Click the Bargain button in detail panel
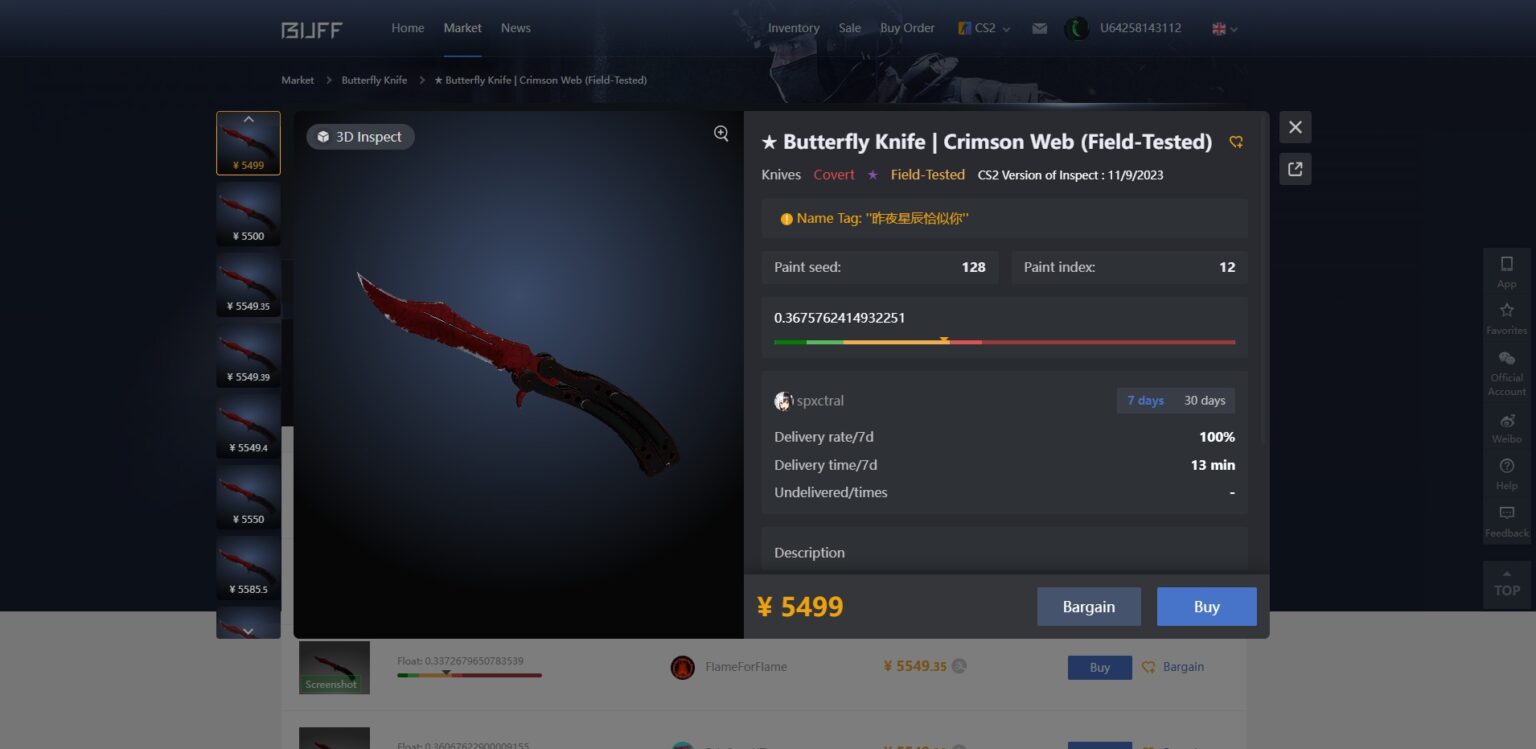This screenshot has width=1536, height=749. pos(1089,607)
